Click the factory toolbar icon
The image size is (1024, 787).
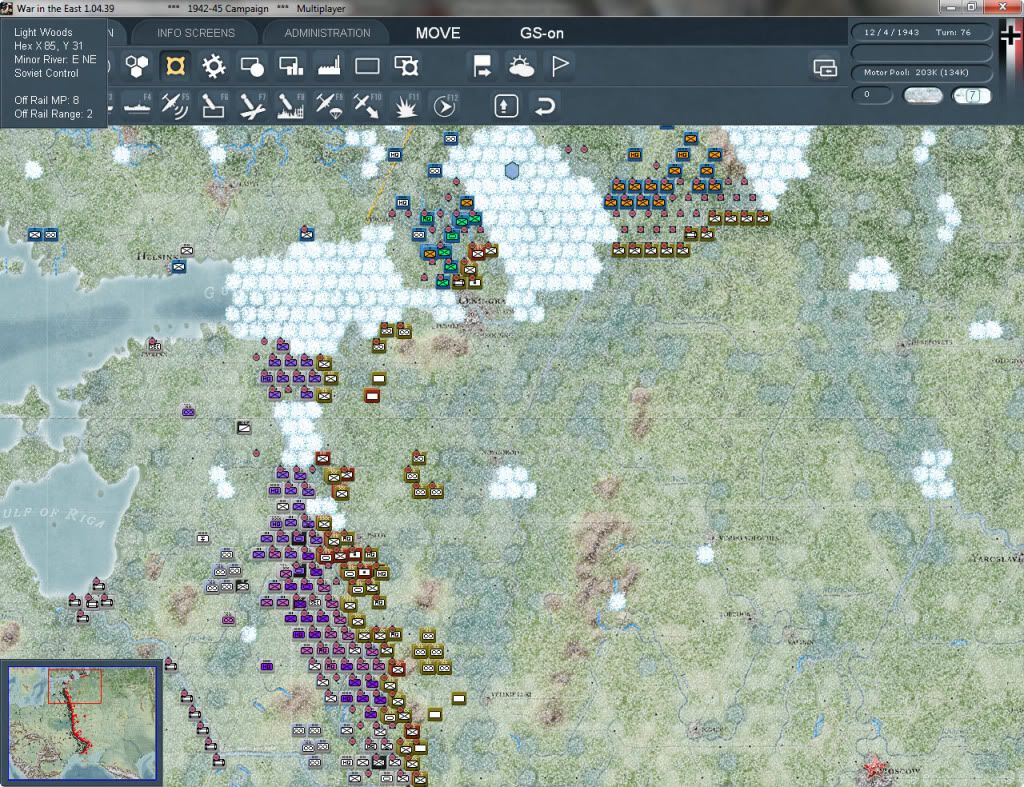pyautogui.click(x=329, y=66)
